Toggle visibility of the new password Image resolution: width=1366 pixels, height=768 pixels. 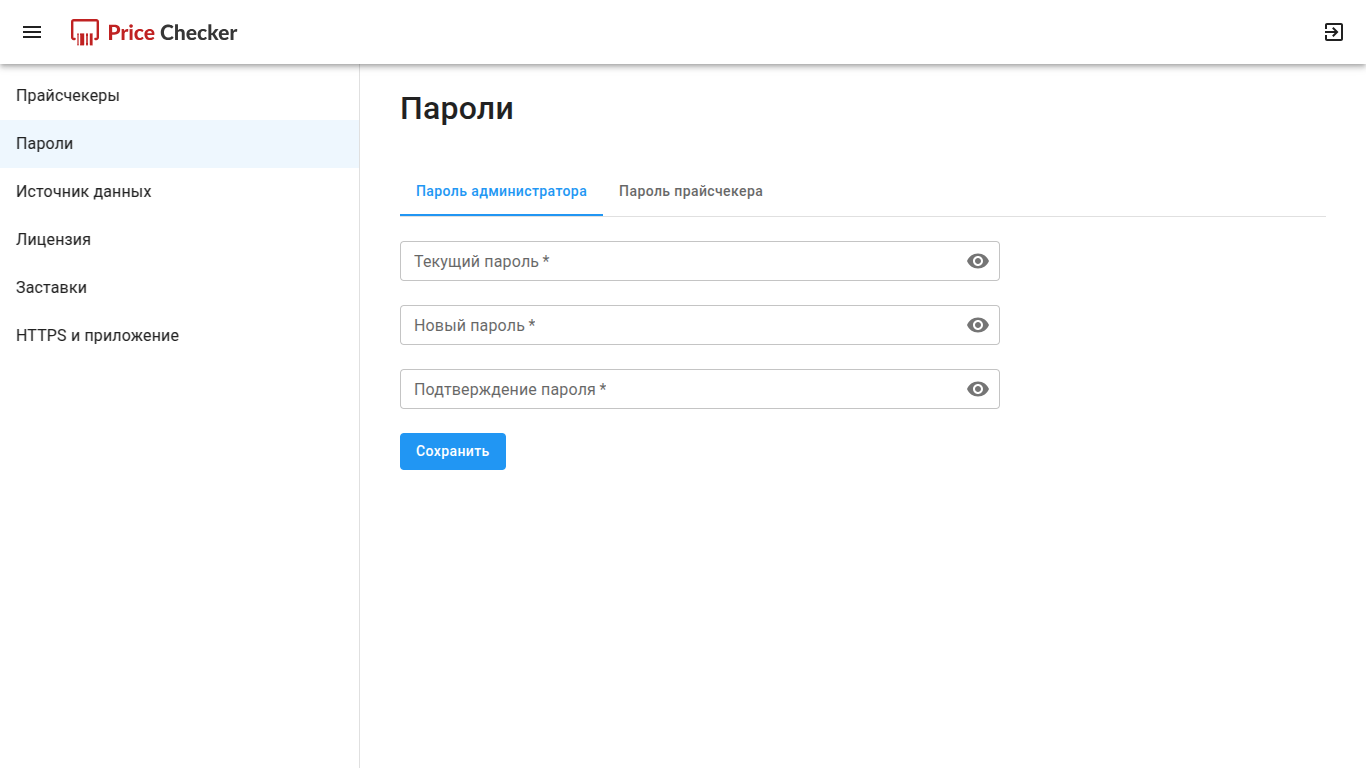point(978,325)
